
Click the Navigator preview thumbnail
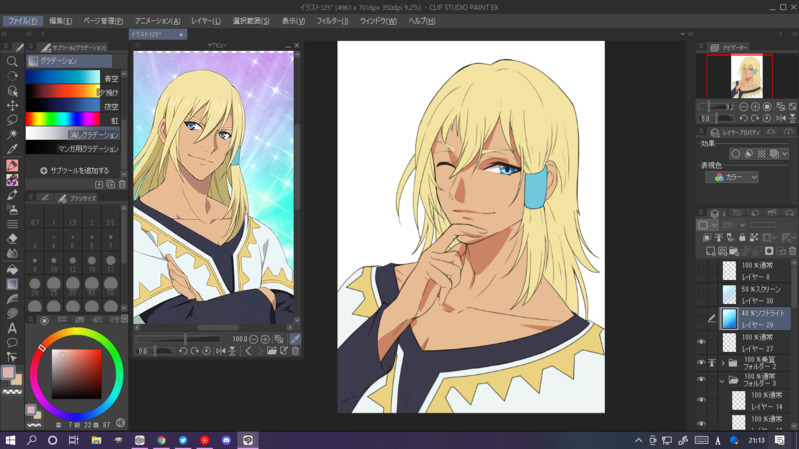746,76
